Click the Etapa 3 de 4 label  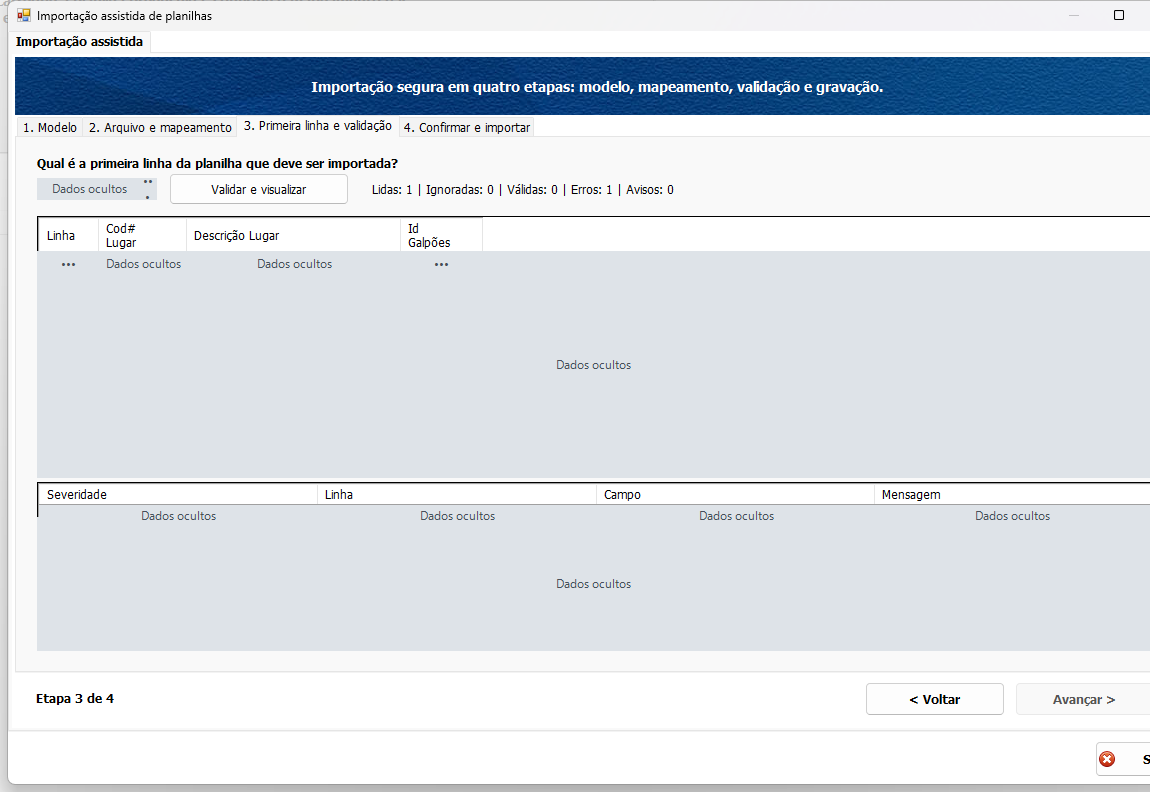75,699
